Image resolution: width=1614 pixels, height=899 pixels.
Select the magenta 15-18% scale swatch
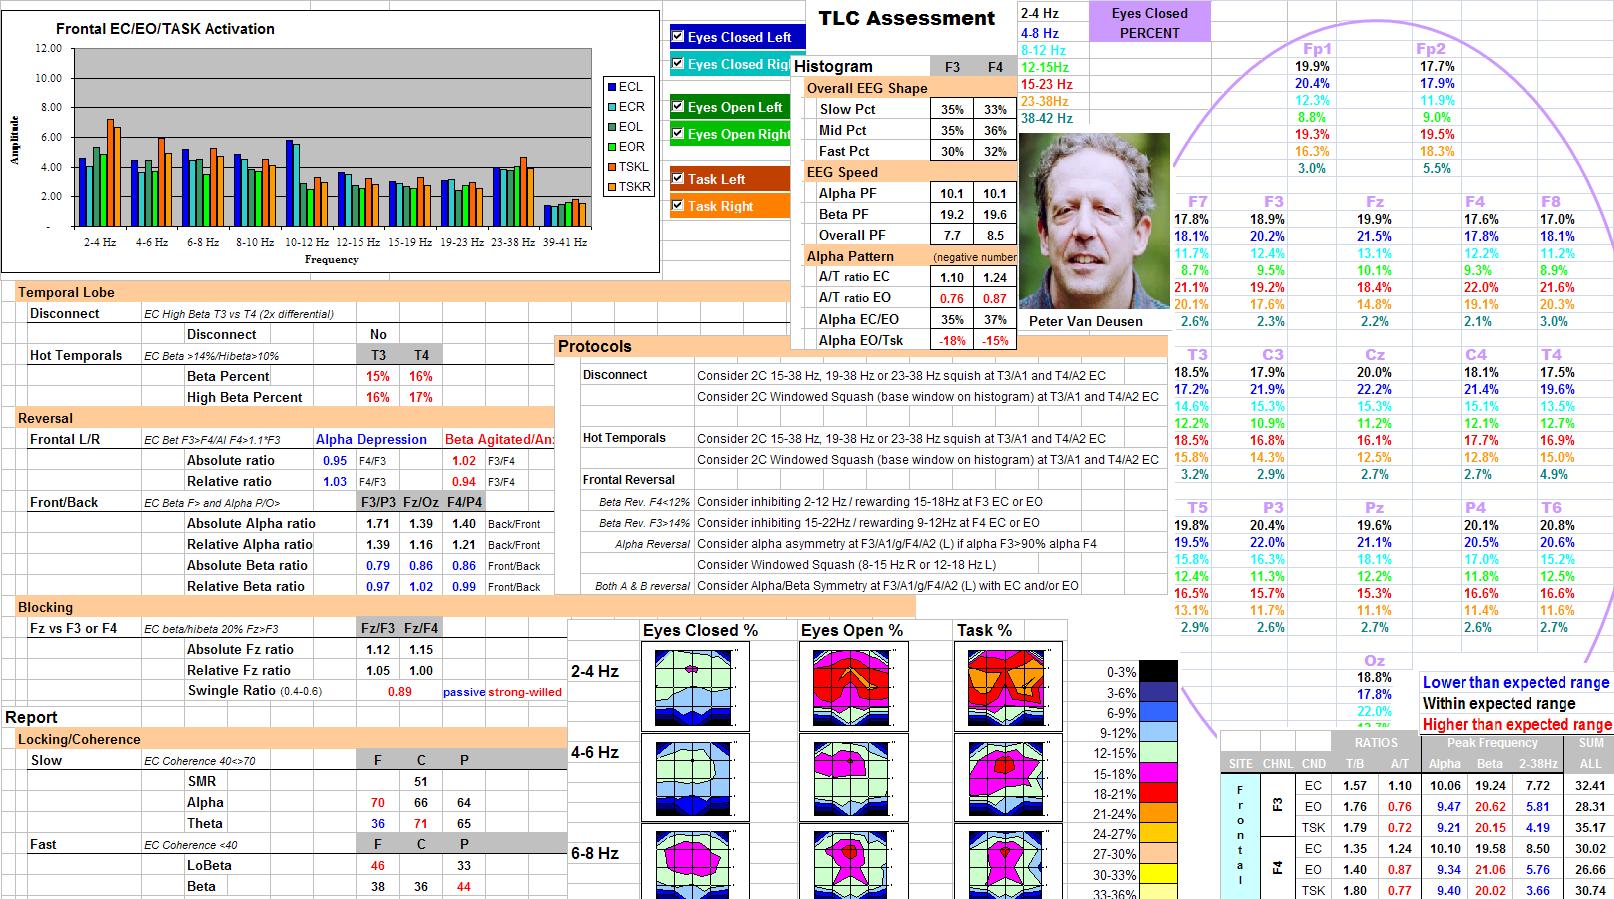click(1158, 773)
